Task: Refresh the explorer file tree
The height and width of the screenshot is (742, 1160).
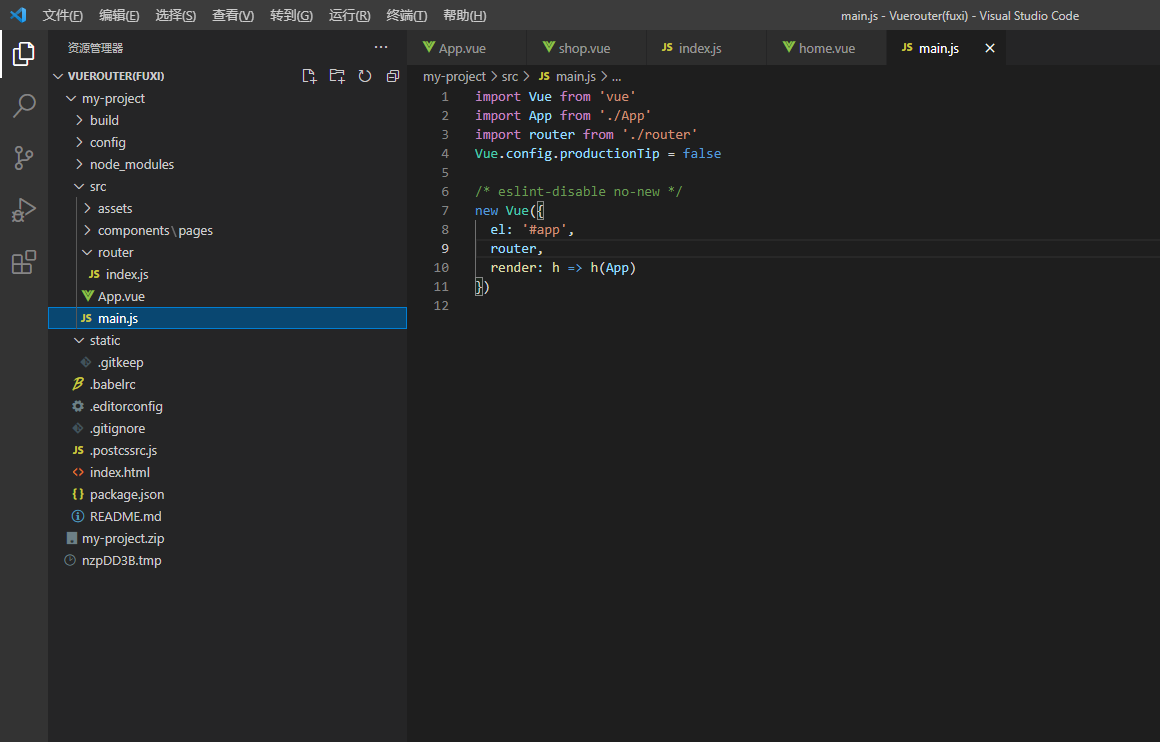Action: (x=365, y=76)
